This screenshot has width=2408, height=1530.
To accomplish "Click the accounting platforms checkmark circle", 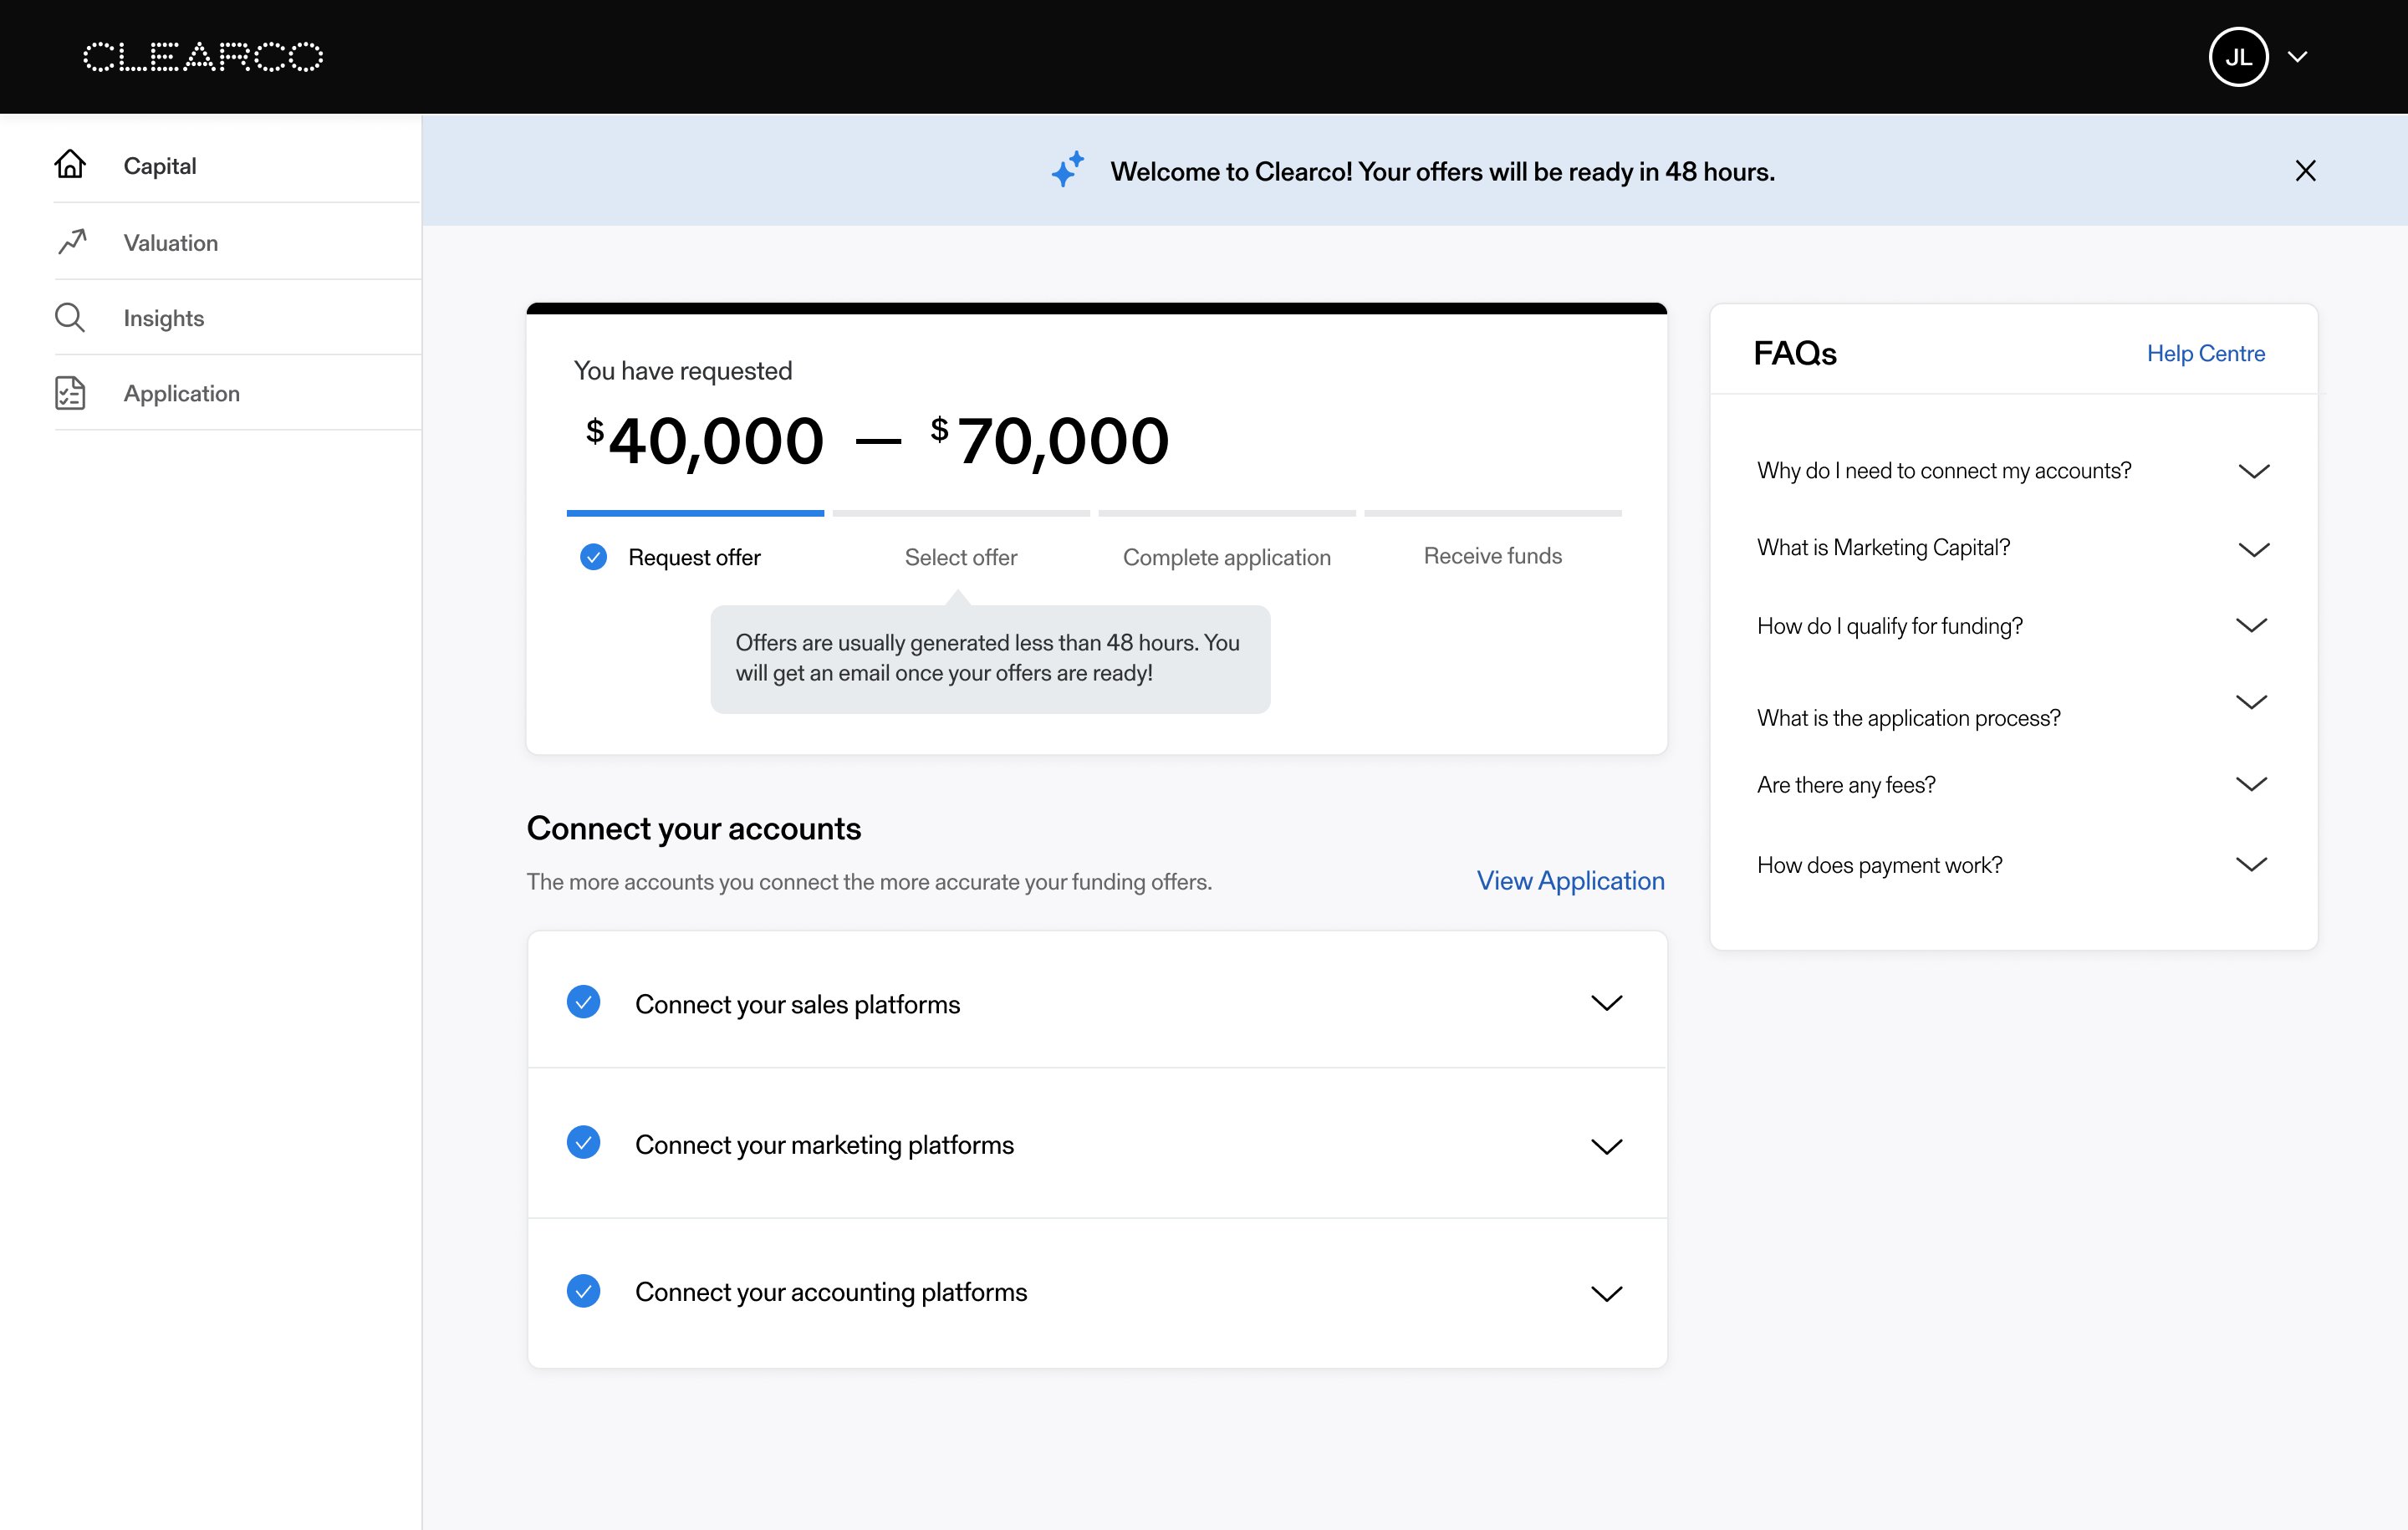I will [583, 1291].
